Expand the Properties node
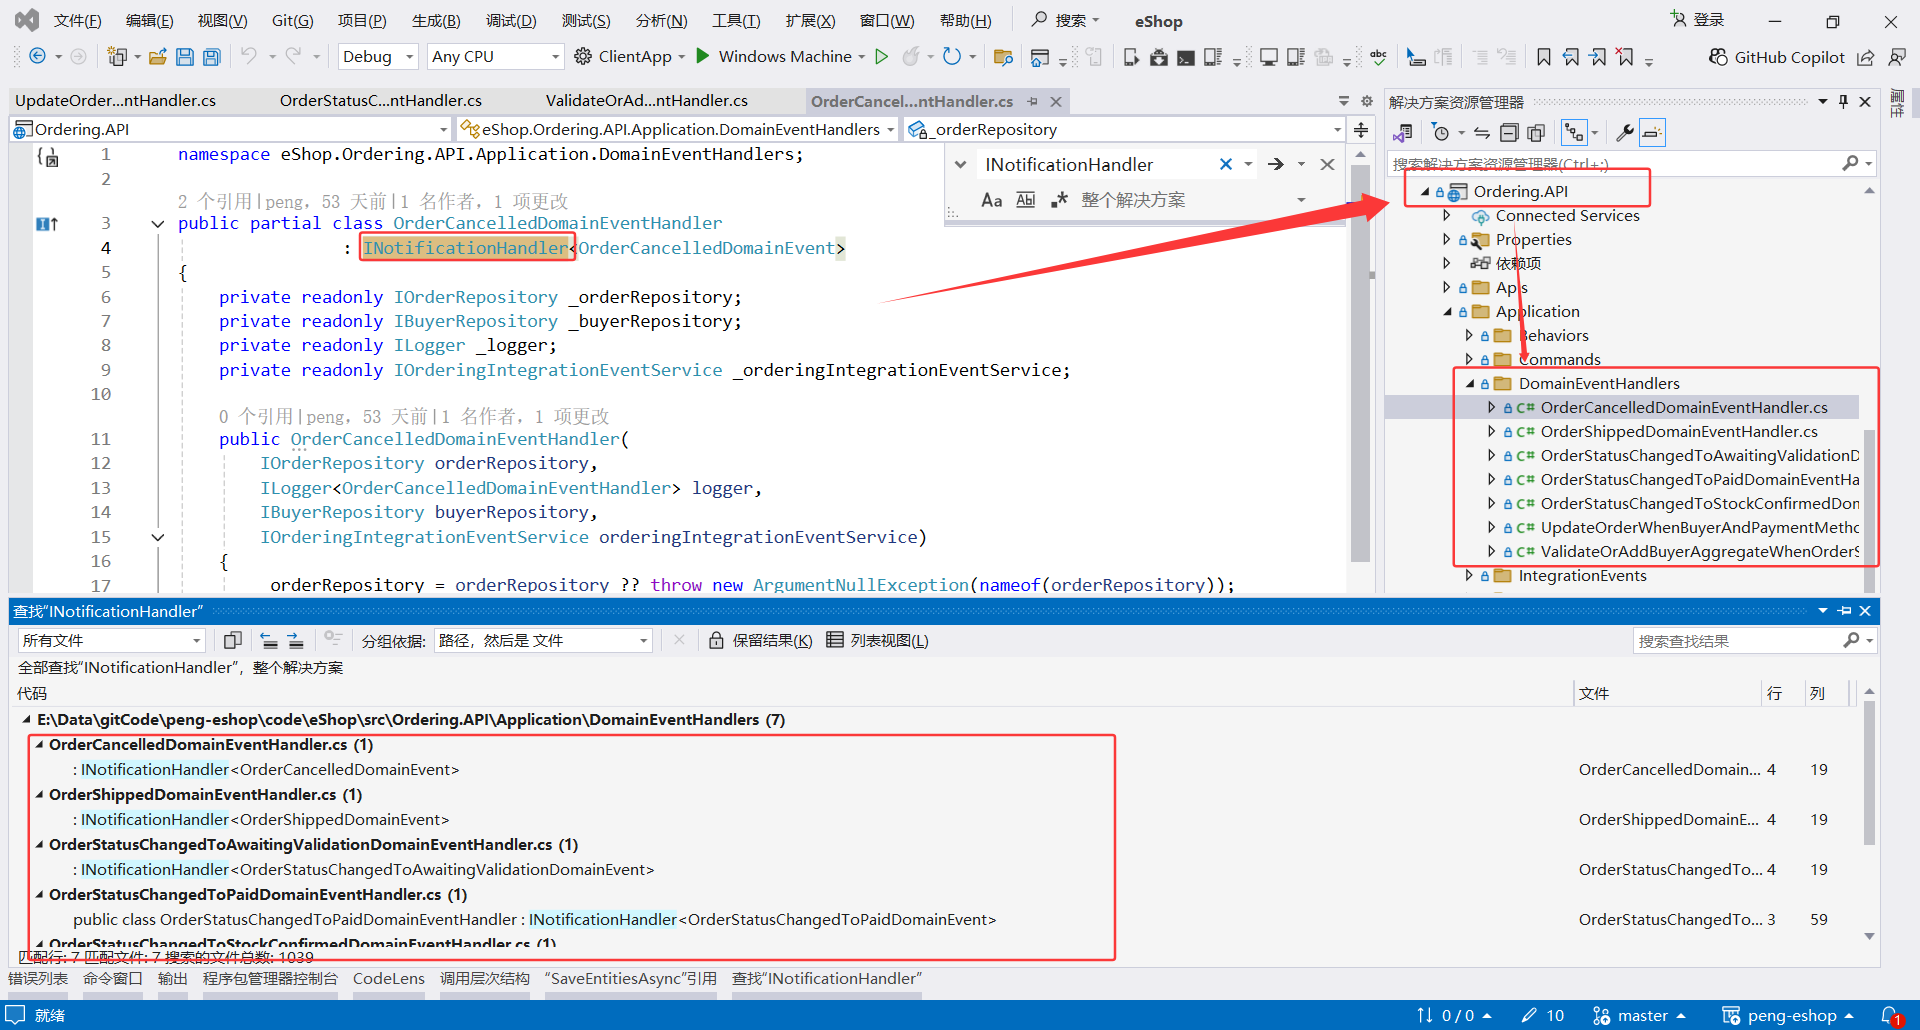This screenshot has width=1920, height=1030. click(1447, 240)
